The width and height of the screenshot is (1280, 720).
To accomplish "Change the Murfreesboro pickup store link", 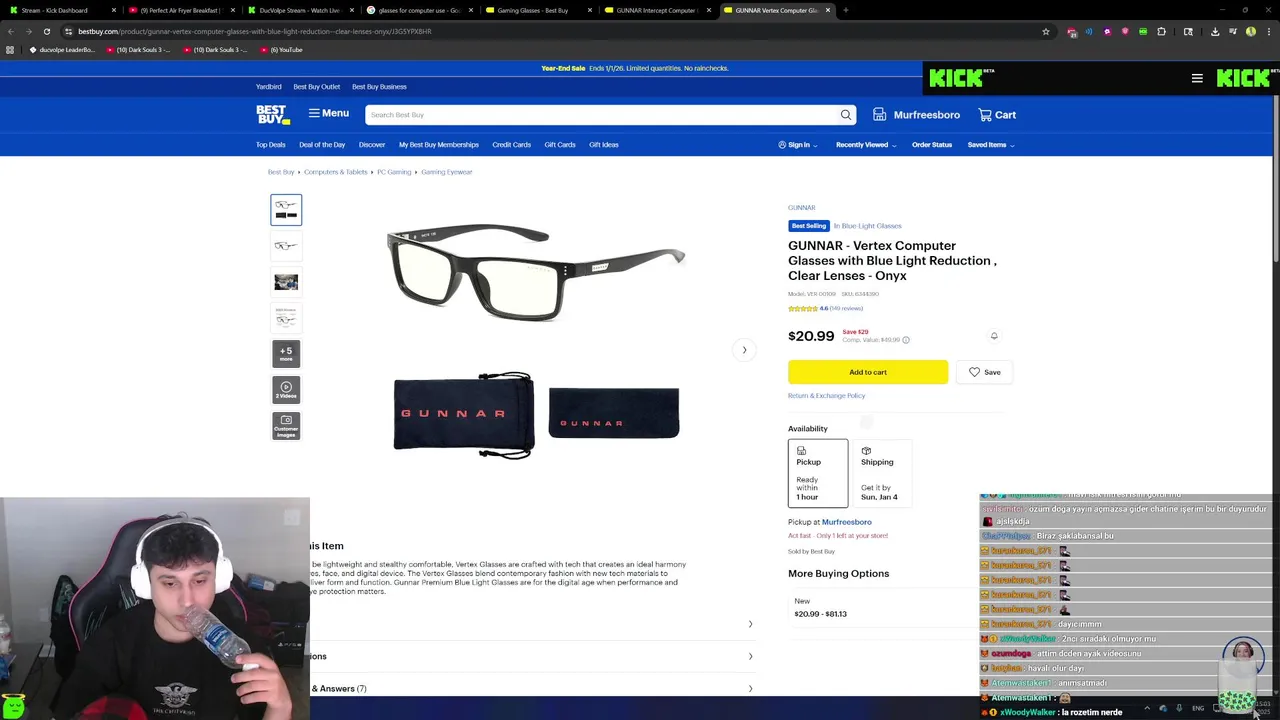I will 847,522.
